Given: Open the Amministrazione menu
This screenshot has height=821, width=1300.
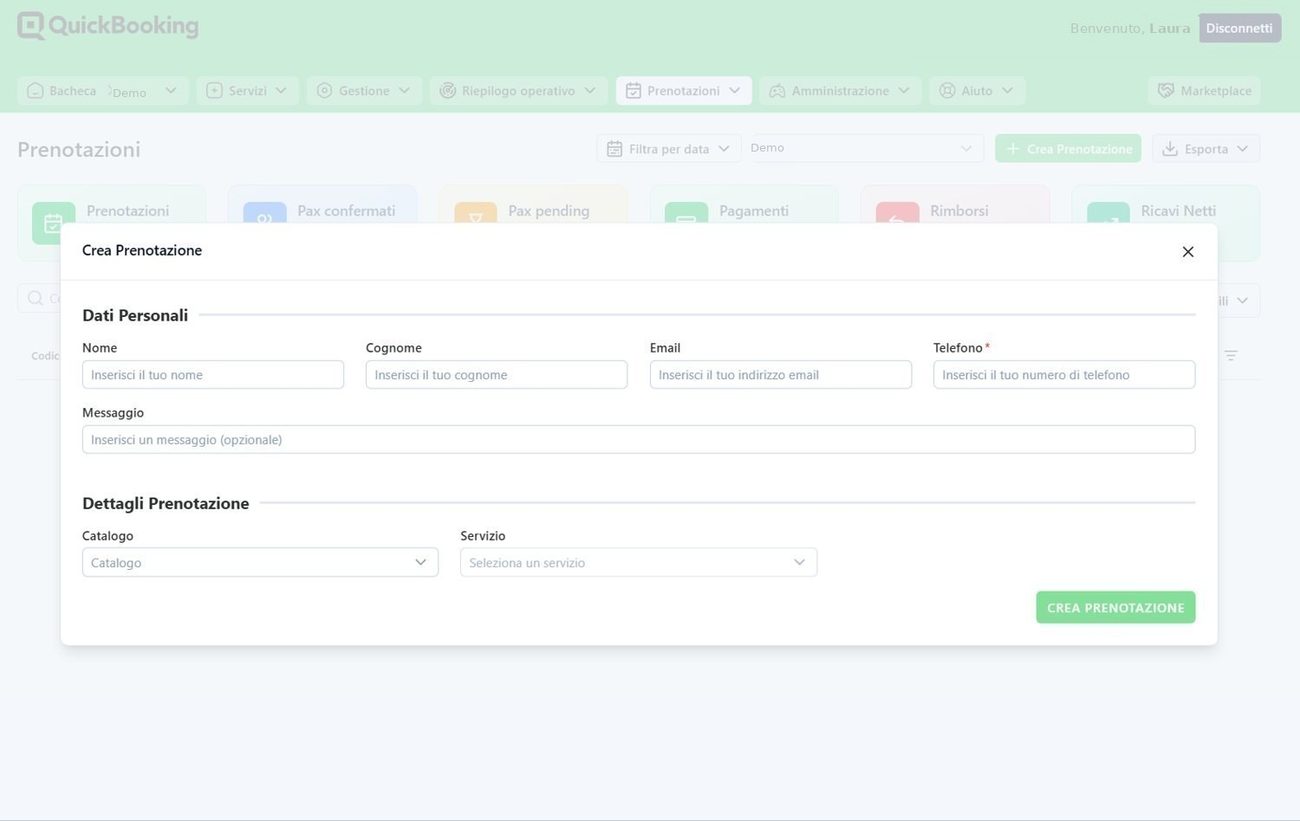Looking at the screenshot, I should (840, 91).
